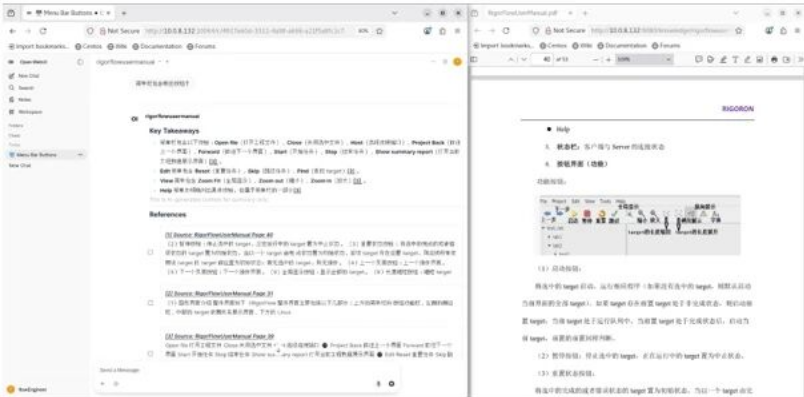Select the PDF text annotation tool
Screen dimensions: 804x397
pos(736,59)
